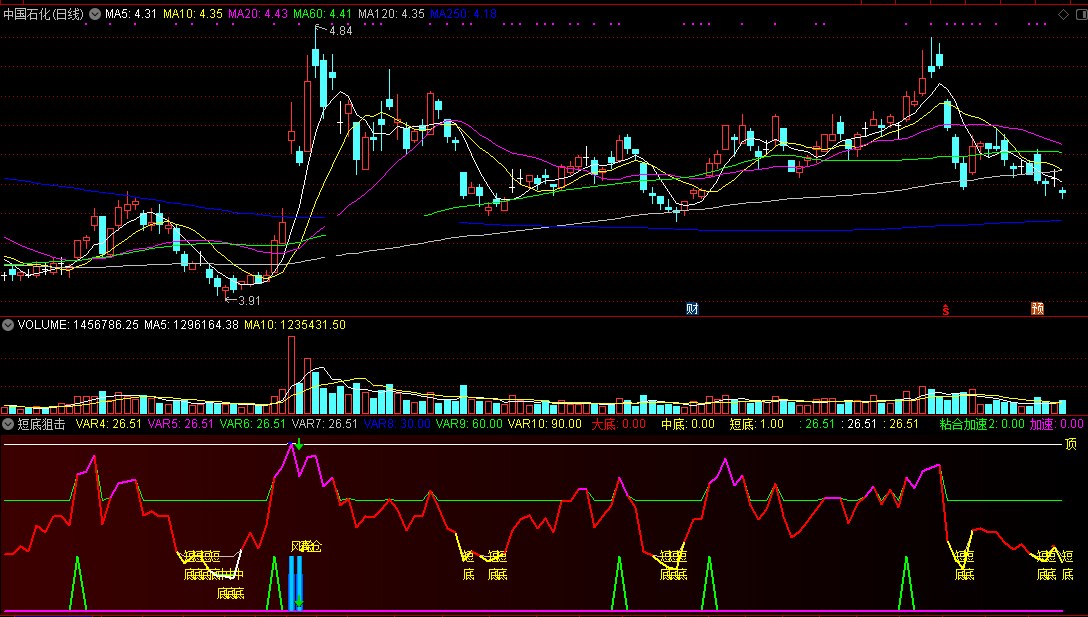Click the orange 预 marker on the timeline

1037,309
